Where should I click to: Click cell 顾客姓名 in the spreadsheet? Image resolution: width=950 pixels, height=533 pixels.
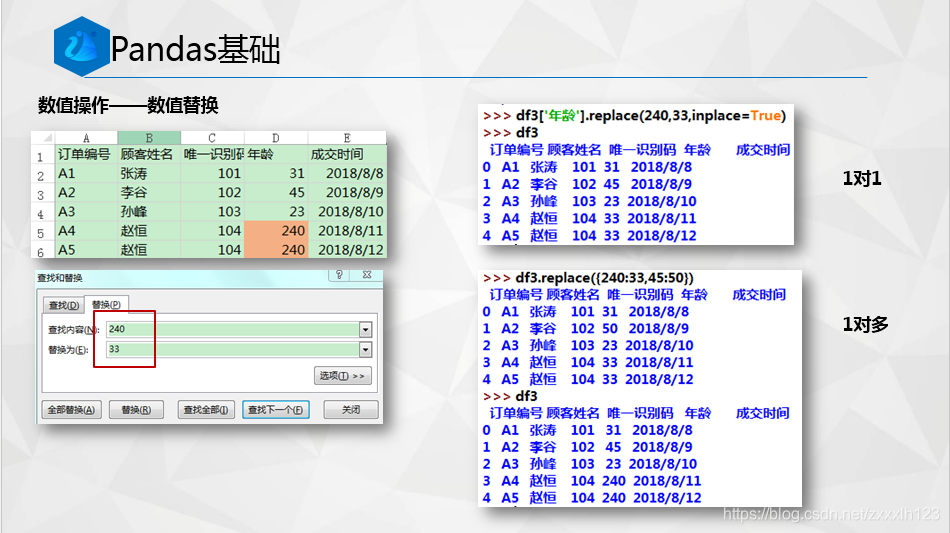pos(147,154)
